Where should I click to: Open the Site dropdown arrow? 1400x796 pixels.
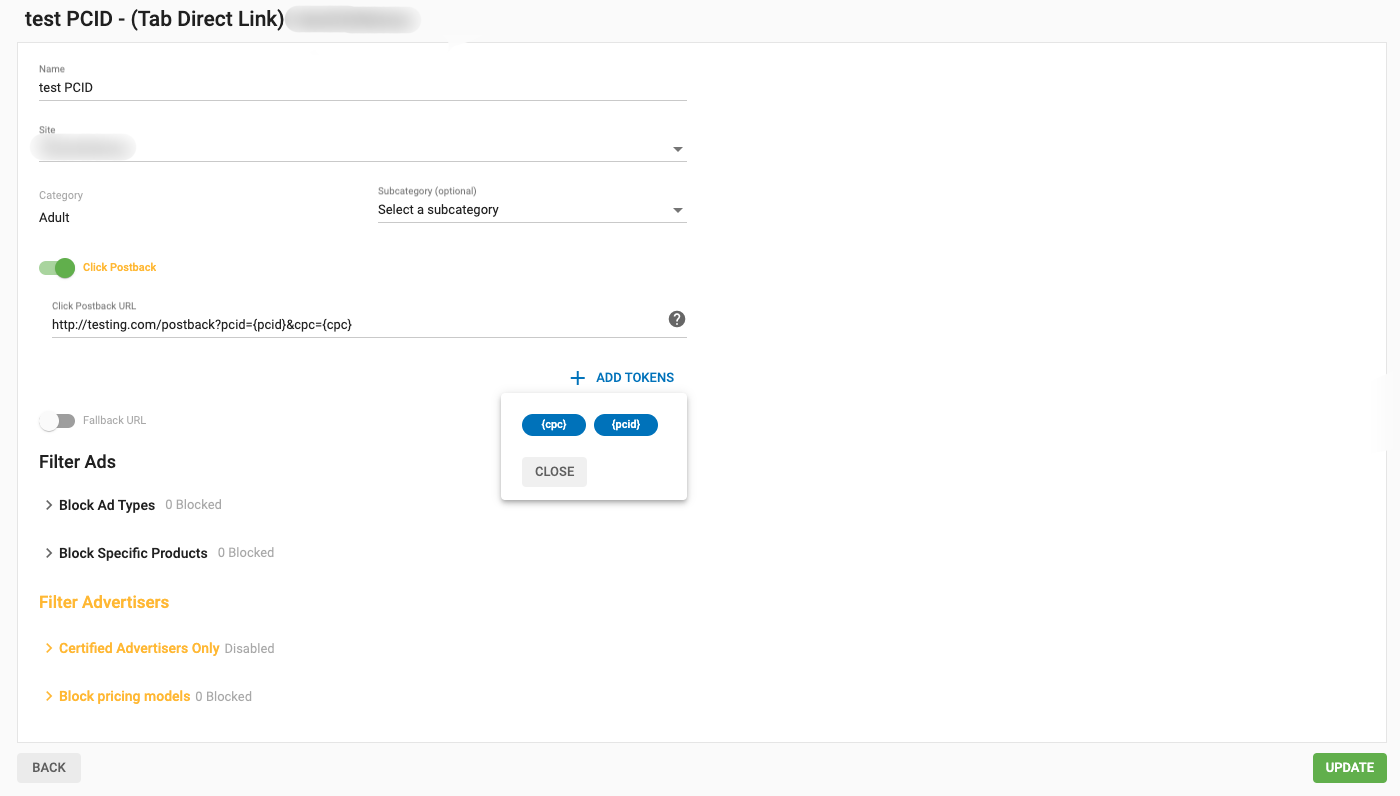point(677,149)
